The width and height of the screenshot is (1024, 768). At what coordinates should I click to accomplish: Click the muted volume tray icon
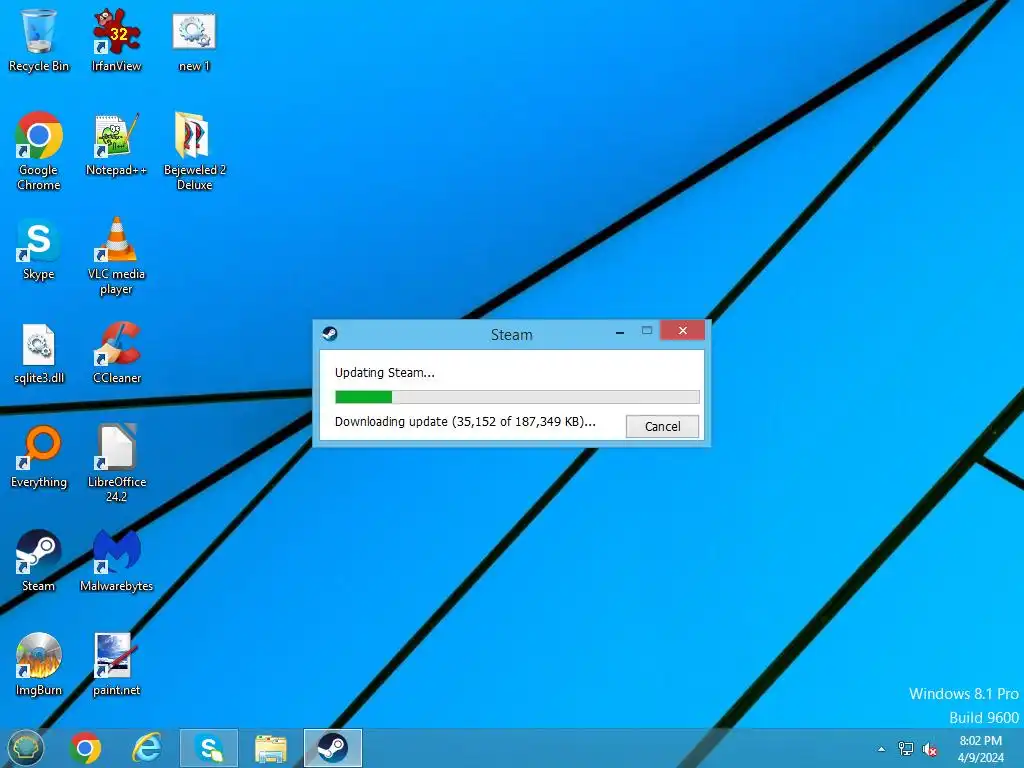(x=930, y=749)
